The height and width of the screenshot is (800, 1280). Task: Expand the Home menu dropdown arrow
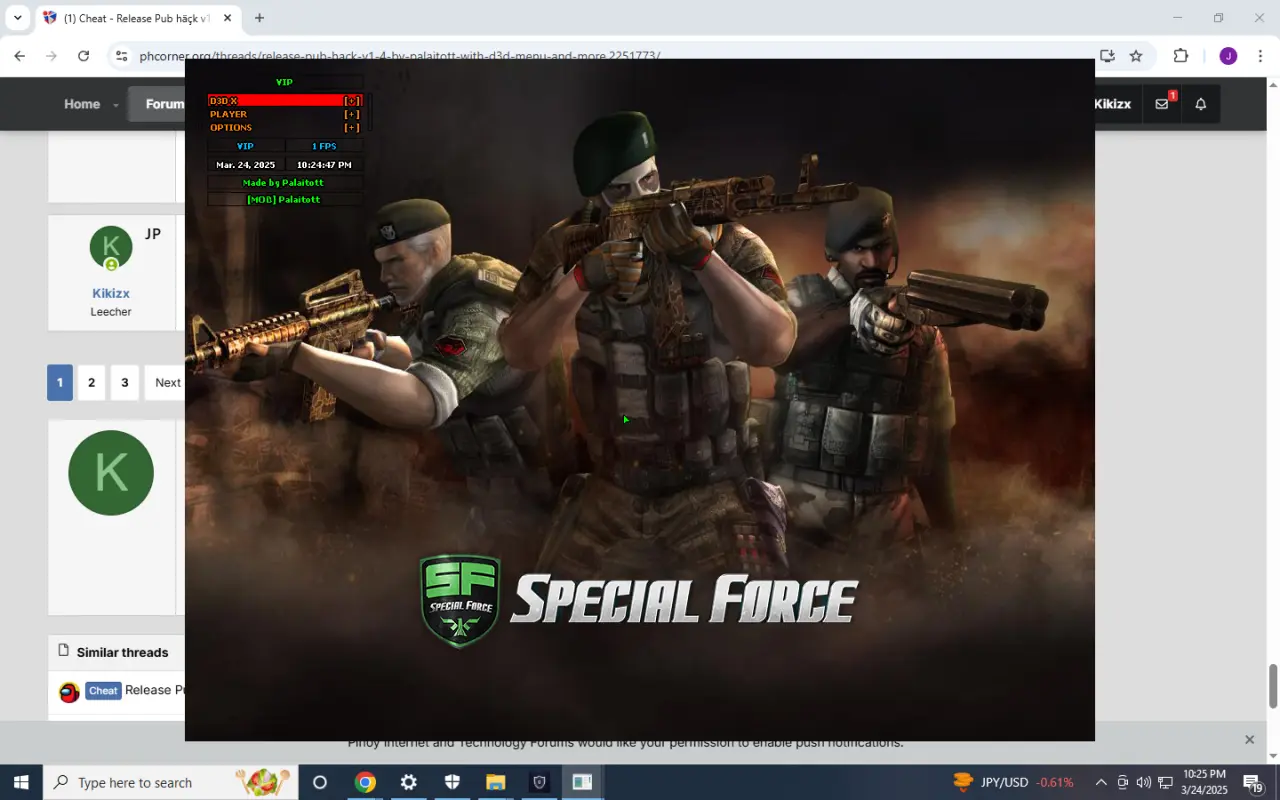pyautogui.click(x=115, y=105)
